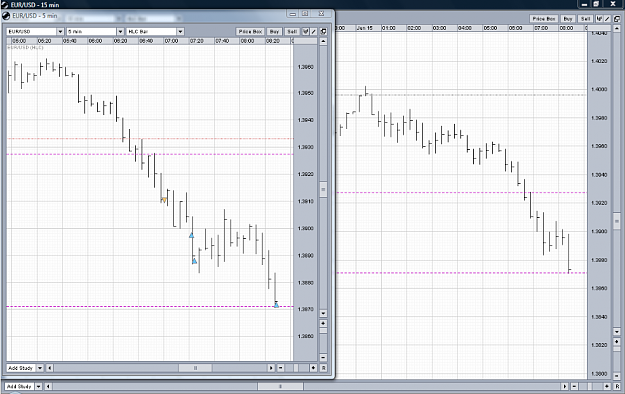Click the horizontal zoom slider in the 15 min window
The height and width of the screenshot is (394, 625).
pyautogui.click(x=590, y=386)
